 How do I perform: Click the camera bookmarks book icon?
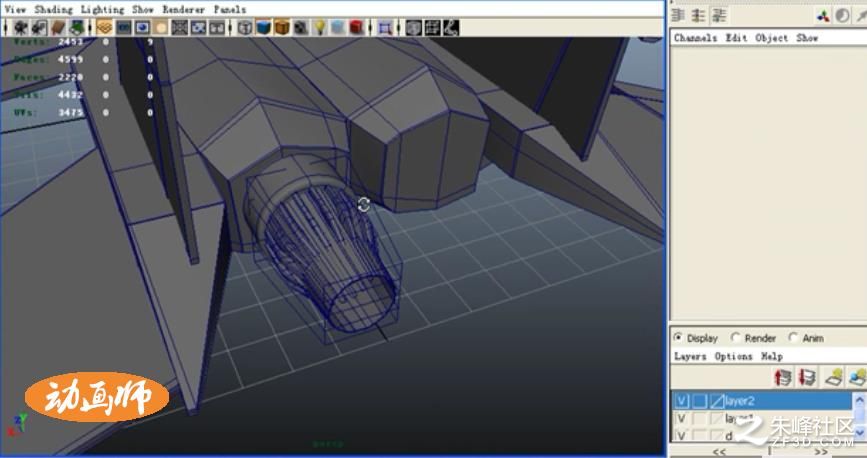pos(58,27)
